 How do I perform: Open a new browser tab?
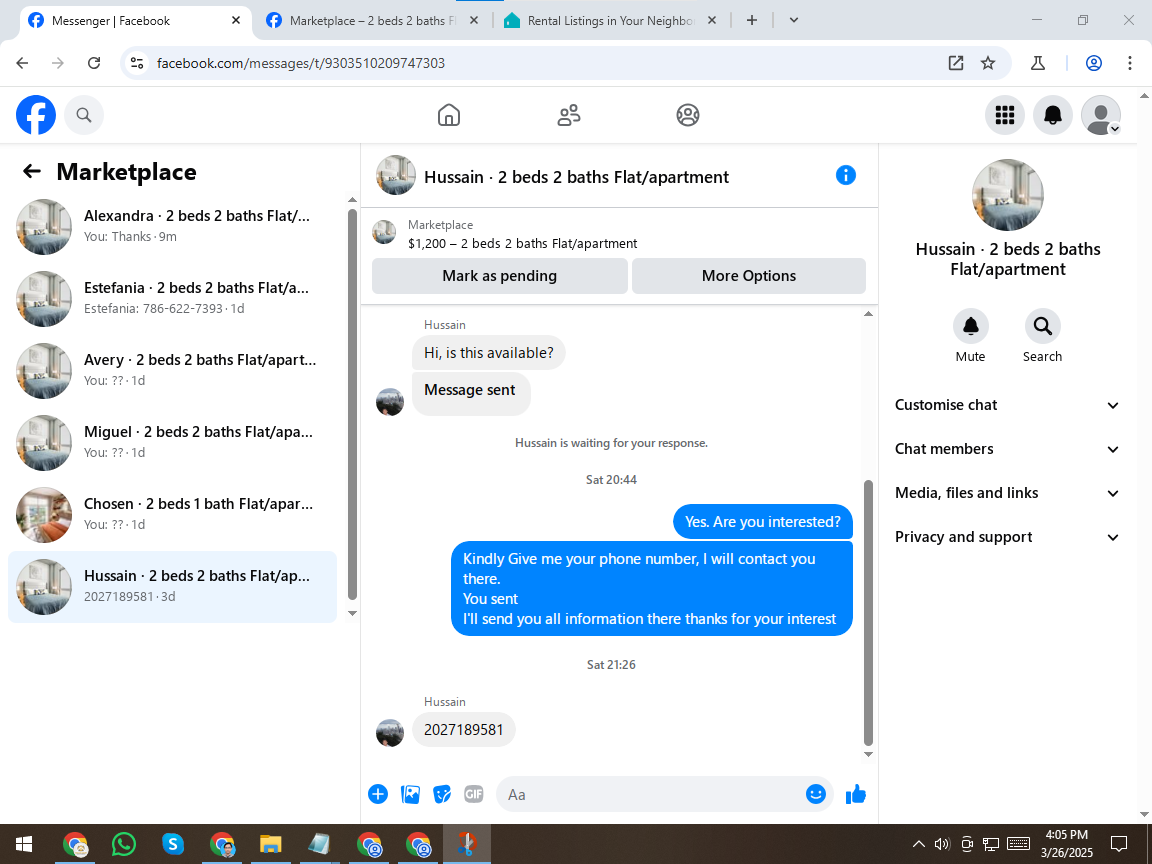752,21
